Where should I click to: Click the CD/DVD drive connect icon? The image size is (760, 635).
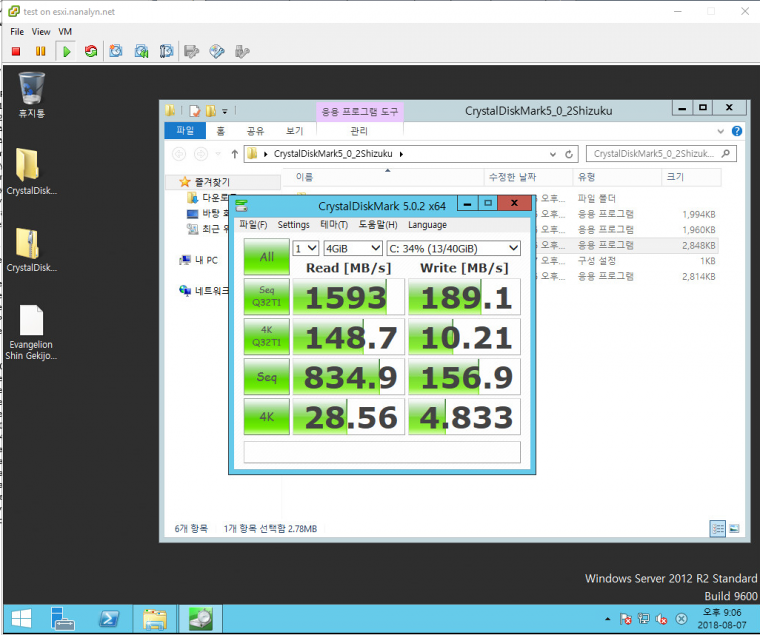pyautogui.click(x=217, y=51)
